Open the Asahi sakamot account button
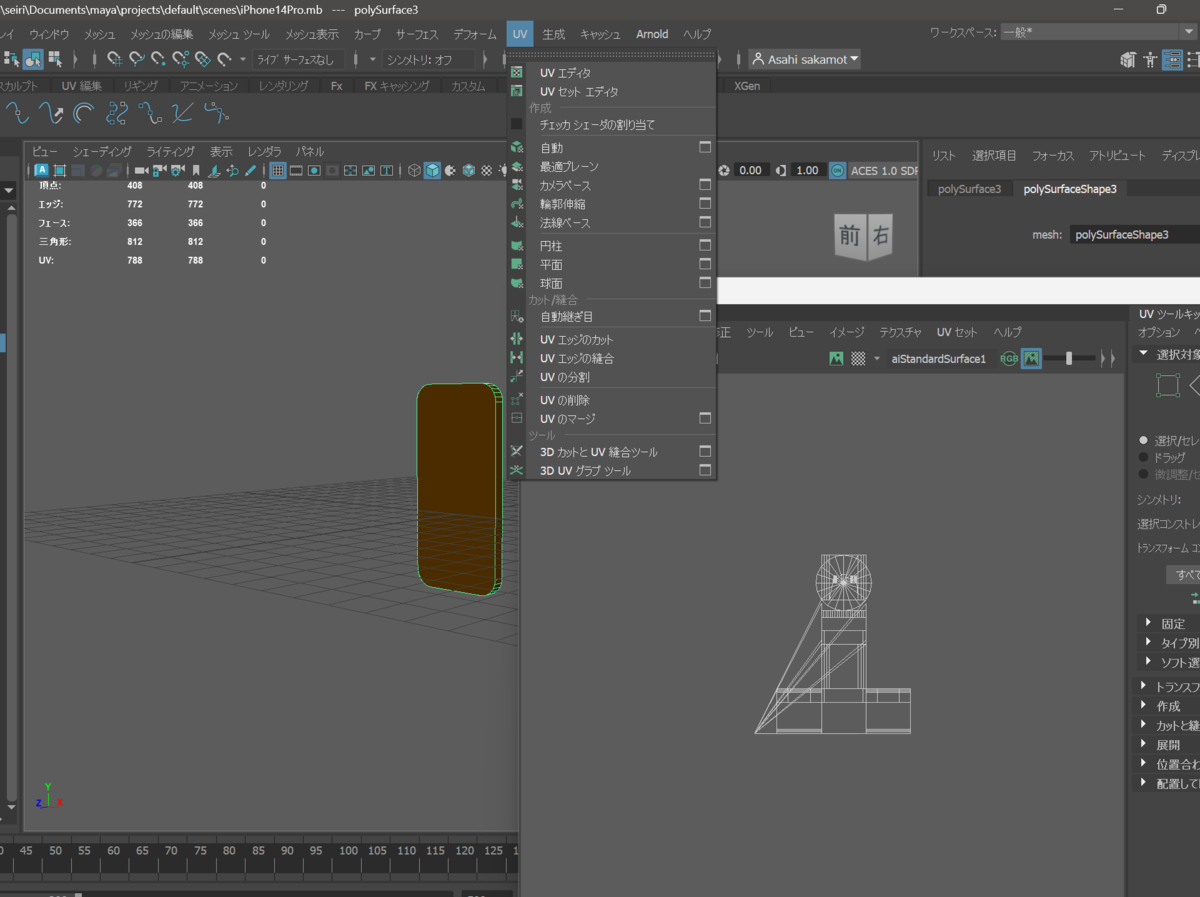The image size is (1200, 897). [x=805, y=59]
